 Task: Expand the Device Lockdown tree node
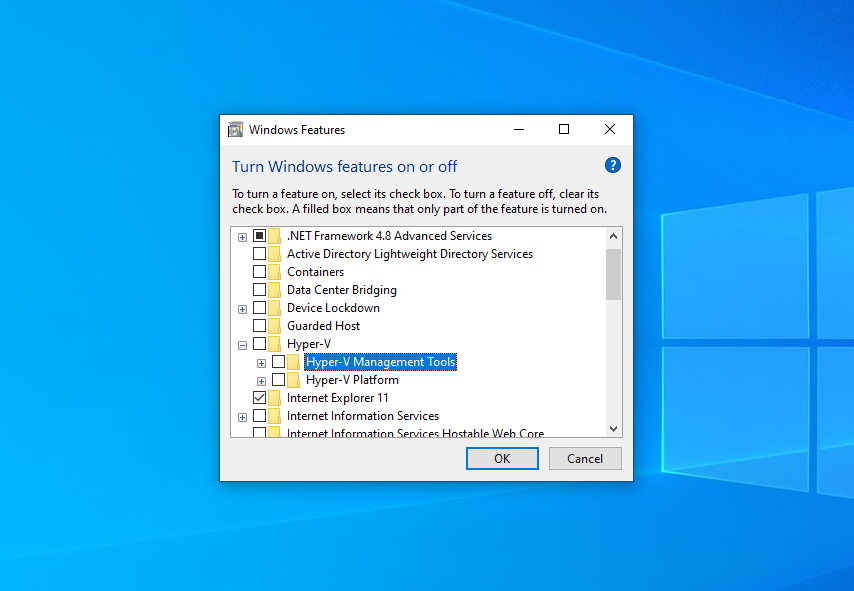click(242, 309)
